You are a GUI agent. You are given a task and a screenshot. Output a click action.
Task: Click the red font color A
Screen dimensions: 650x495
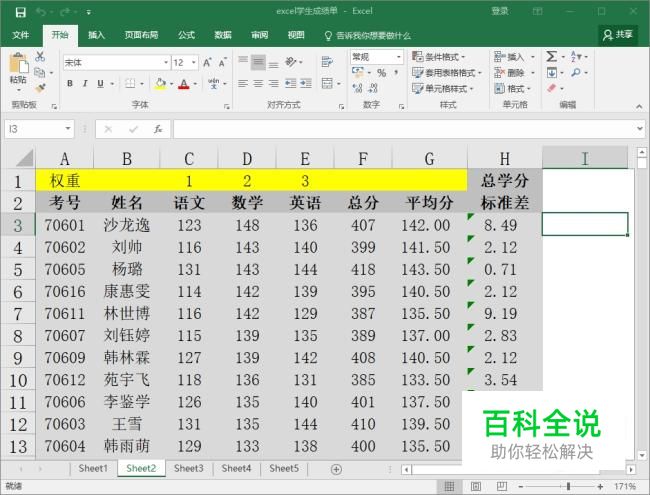[184, 84]
